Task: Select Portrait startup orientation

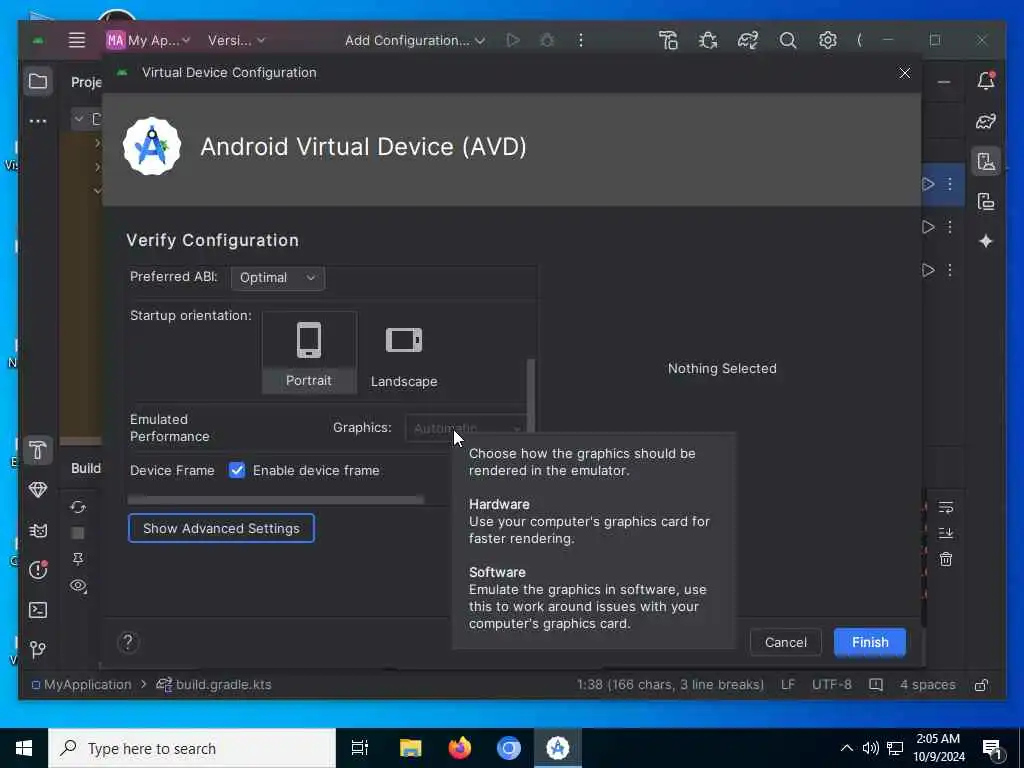Action: click(309, 353)
